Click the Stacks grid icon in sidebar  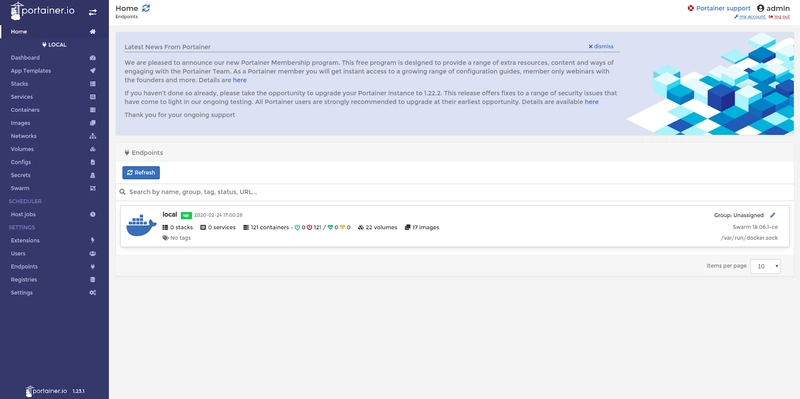[92, 84]
